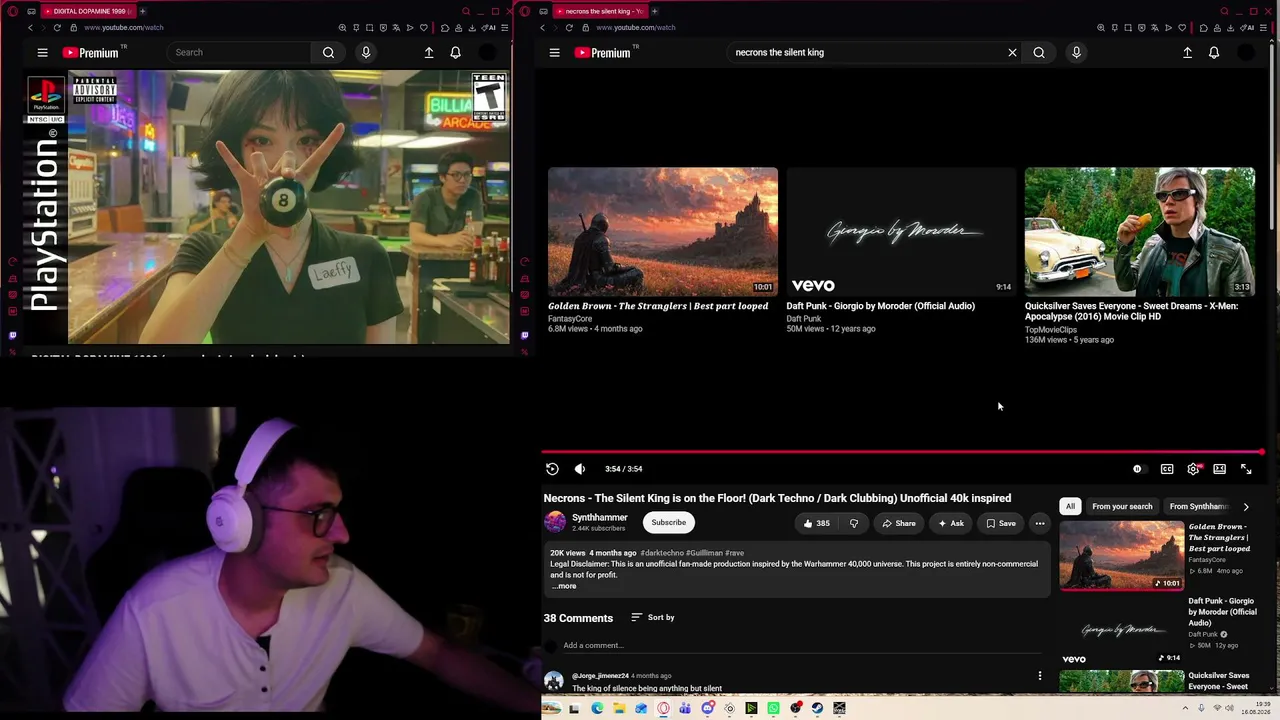The image size is (1280, 720).
Task: Open player settings gear
Action: (1193, 469)
